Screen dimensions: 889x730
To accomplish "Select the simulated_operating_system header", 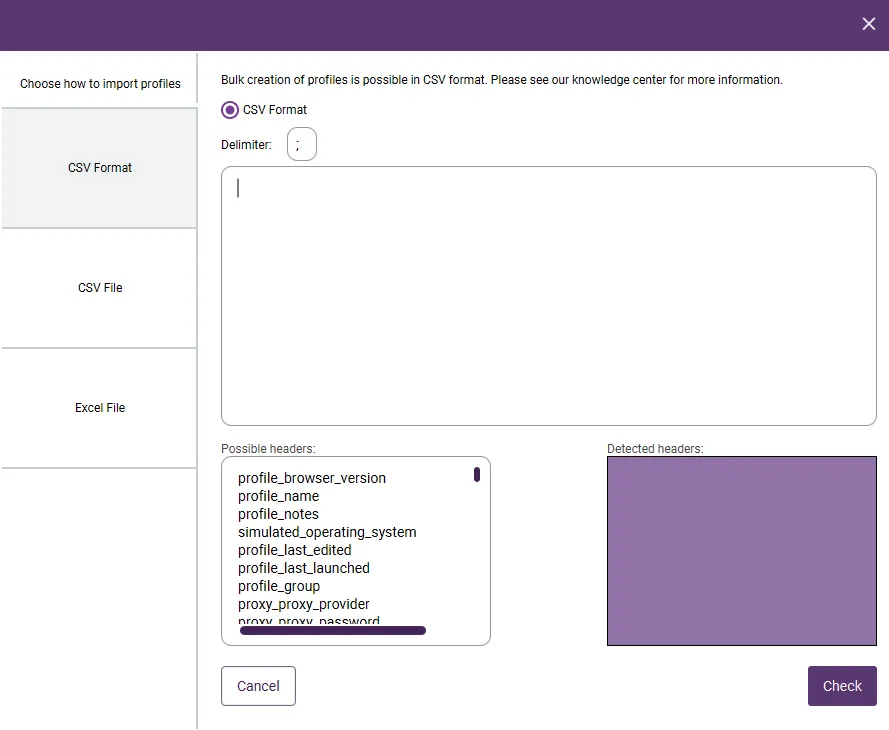I will [x=327, y=531].
